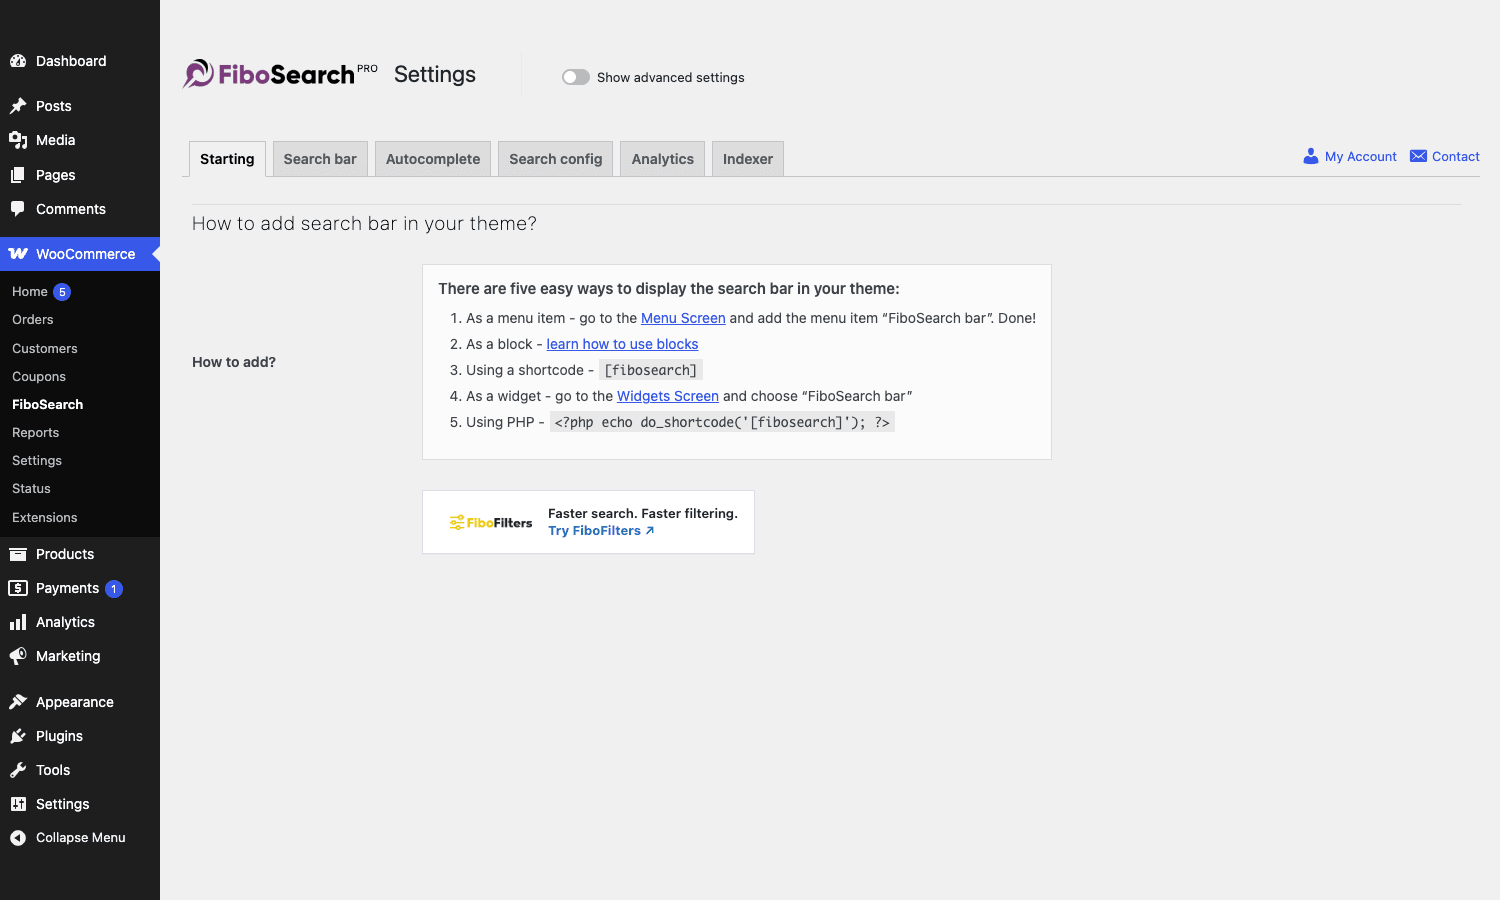Click the Comments bubble icon
This screenshot has height=900, width=1500.
pos(18,209)
